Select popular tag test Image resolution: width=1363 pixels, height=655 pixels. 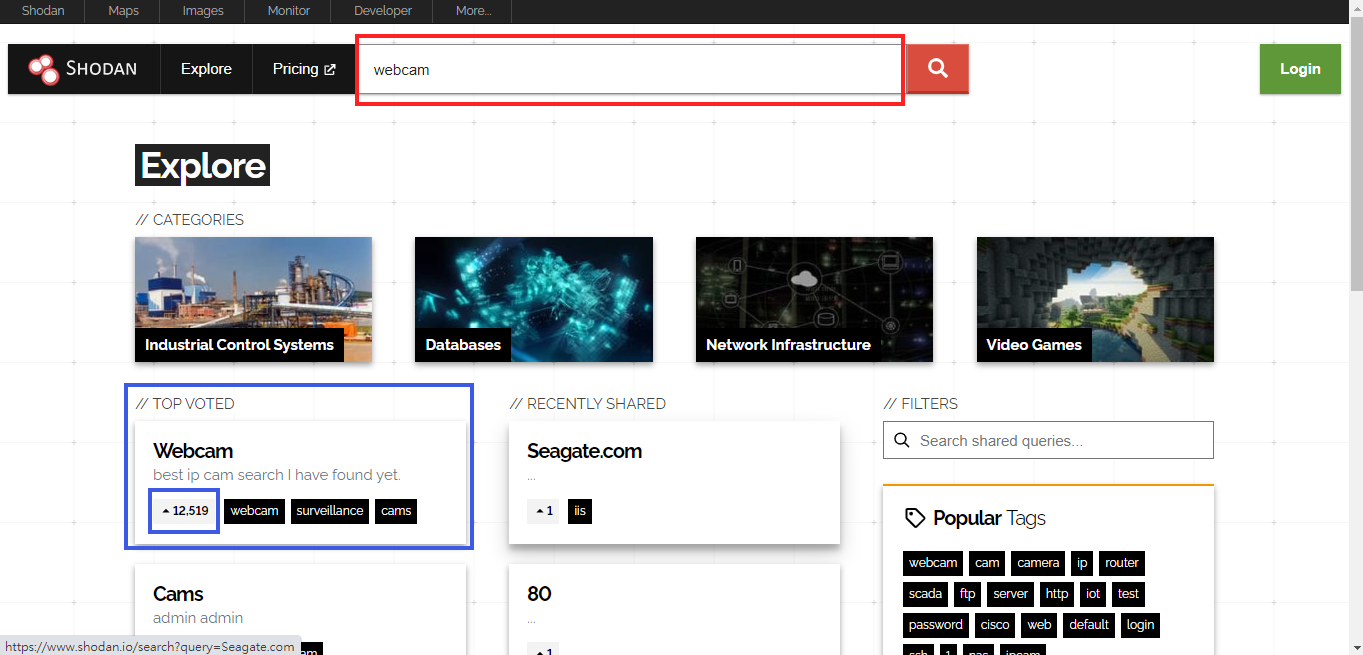point(1129,594)
